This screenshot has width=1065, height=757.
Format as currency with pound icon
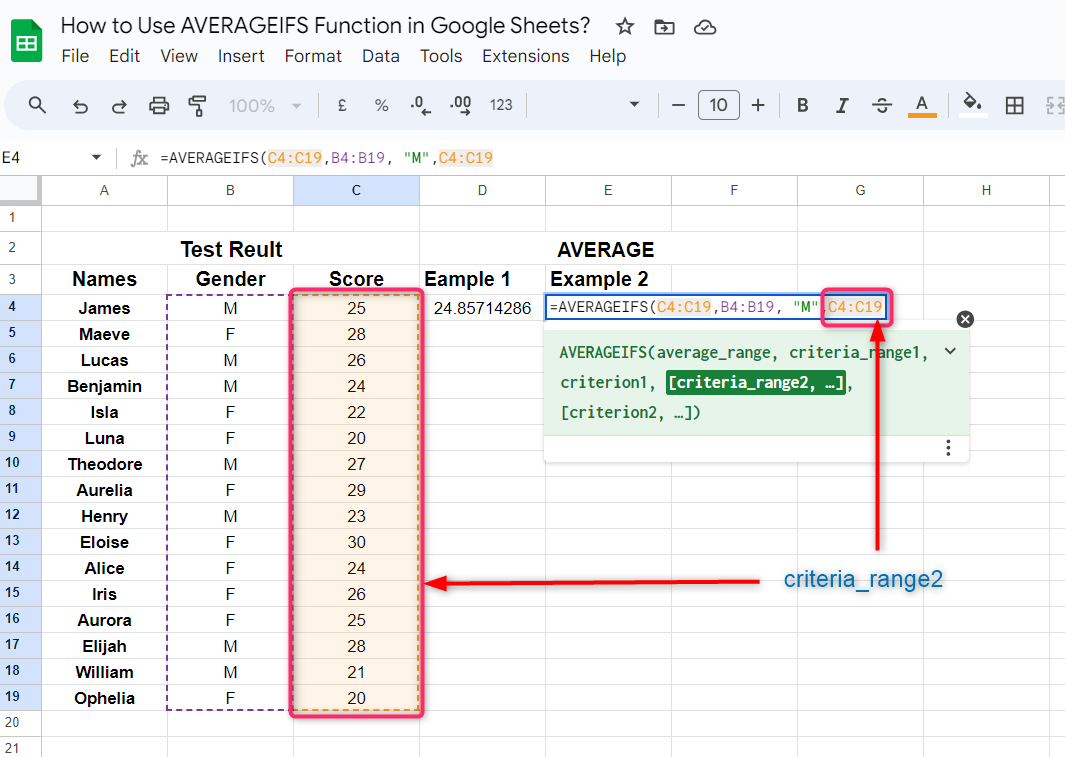[x=342, y=105]
